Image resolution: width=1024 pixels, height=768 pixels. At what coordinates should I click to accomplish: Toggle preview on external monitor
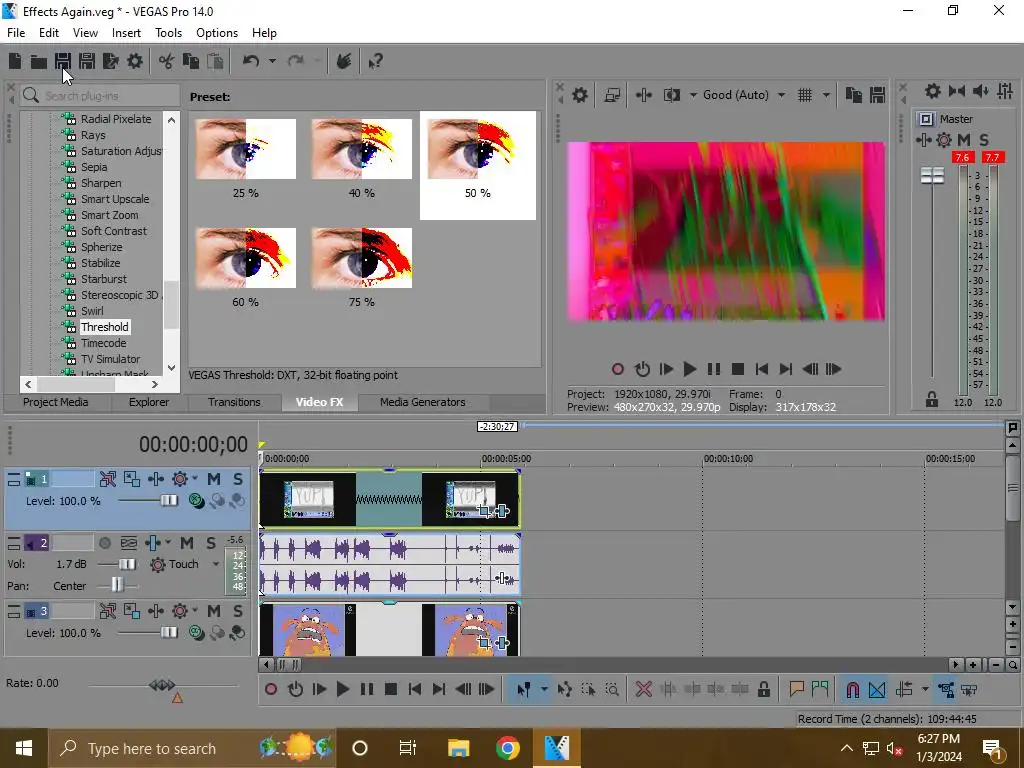[x=612, y=95]
